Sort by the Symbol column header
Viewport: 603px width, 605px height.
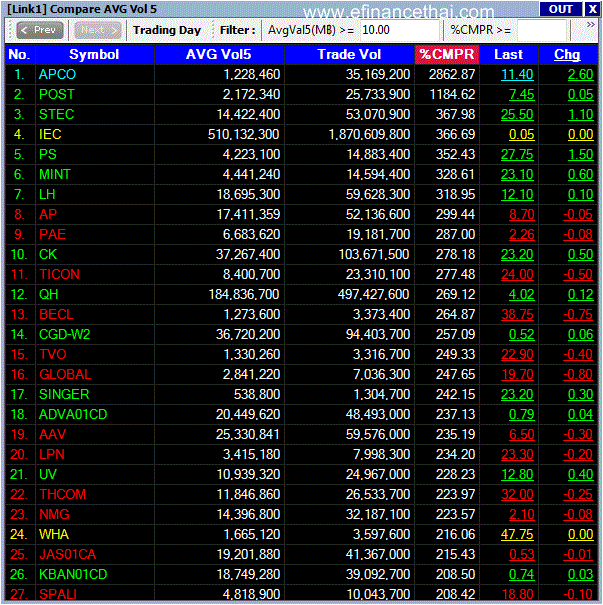pos(94,54)
